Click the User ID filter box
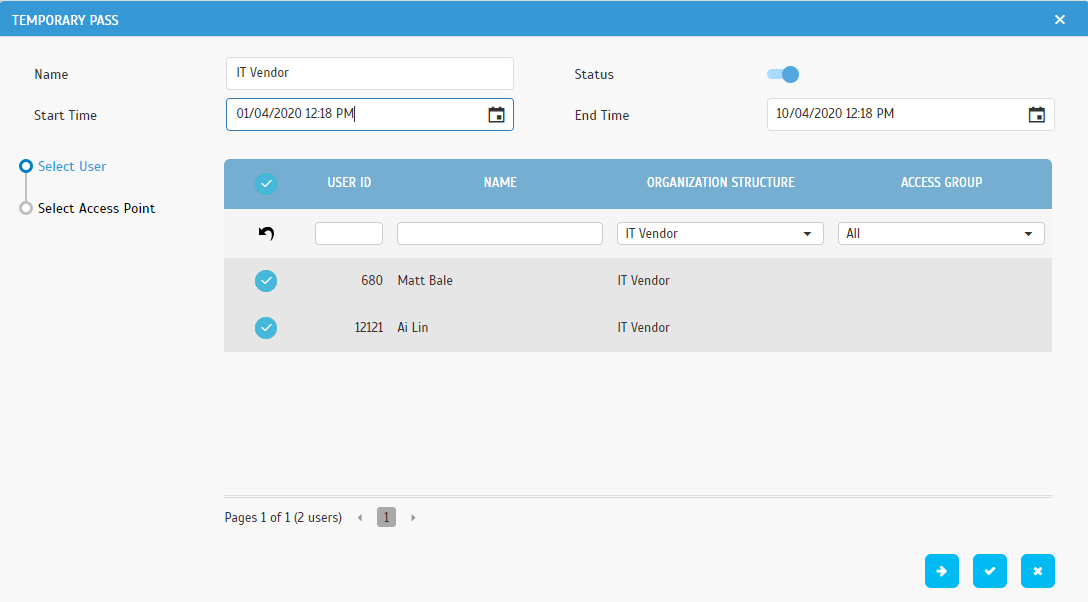 (x=349, y=234)
